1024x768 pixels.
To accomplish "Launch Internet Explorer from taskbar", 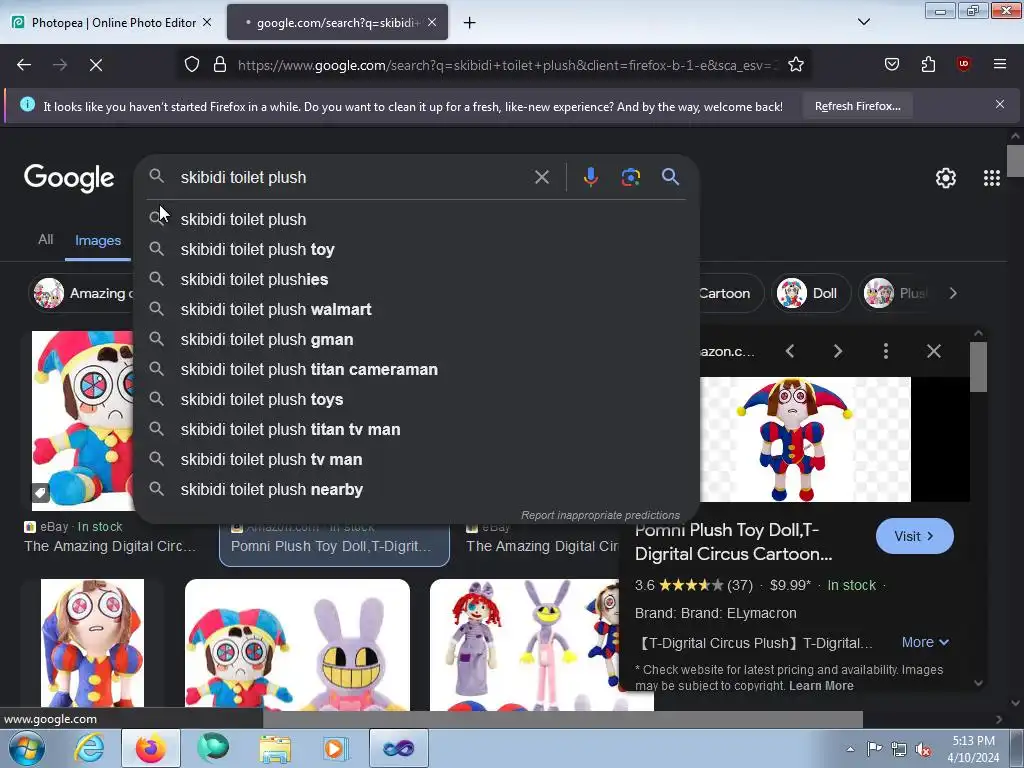I will point(88,748).
